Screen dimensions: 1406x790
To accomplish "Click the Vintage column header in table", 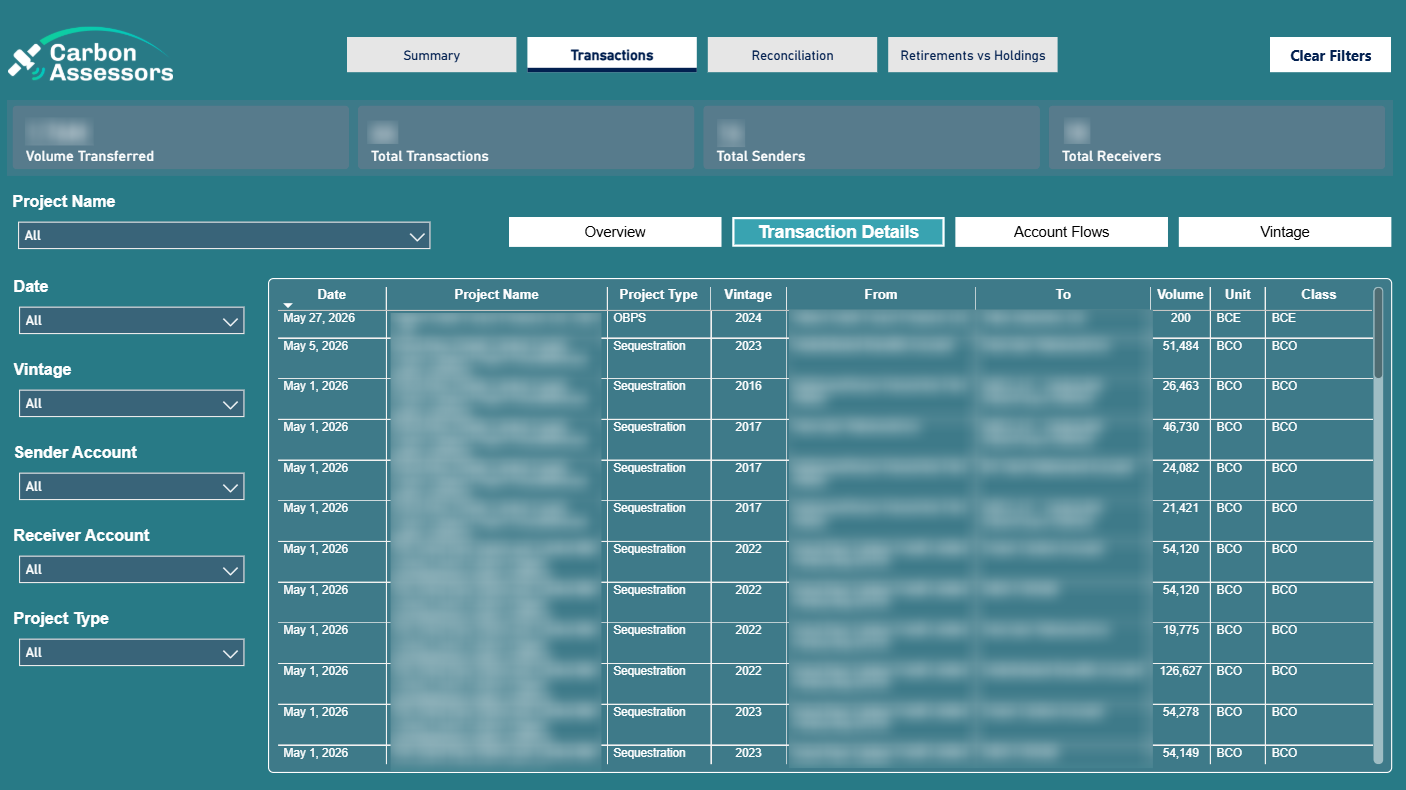I will tap(748, 294).
